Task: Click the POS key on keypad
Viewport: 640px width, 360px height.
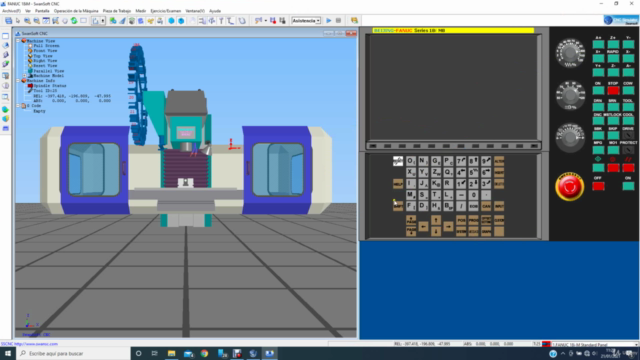Action: (x=461, y=220)
